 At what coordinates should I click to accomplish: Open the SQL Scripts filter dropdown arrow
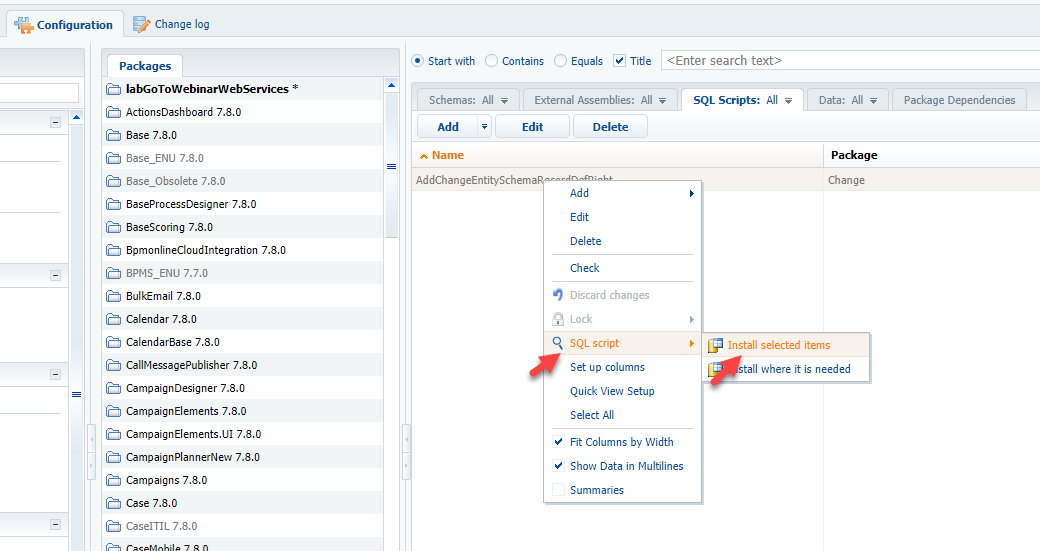click(789, 101)
